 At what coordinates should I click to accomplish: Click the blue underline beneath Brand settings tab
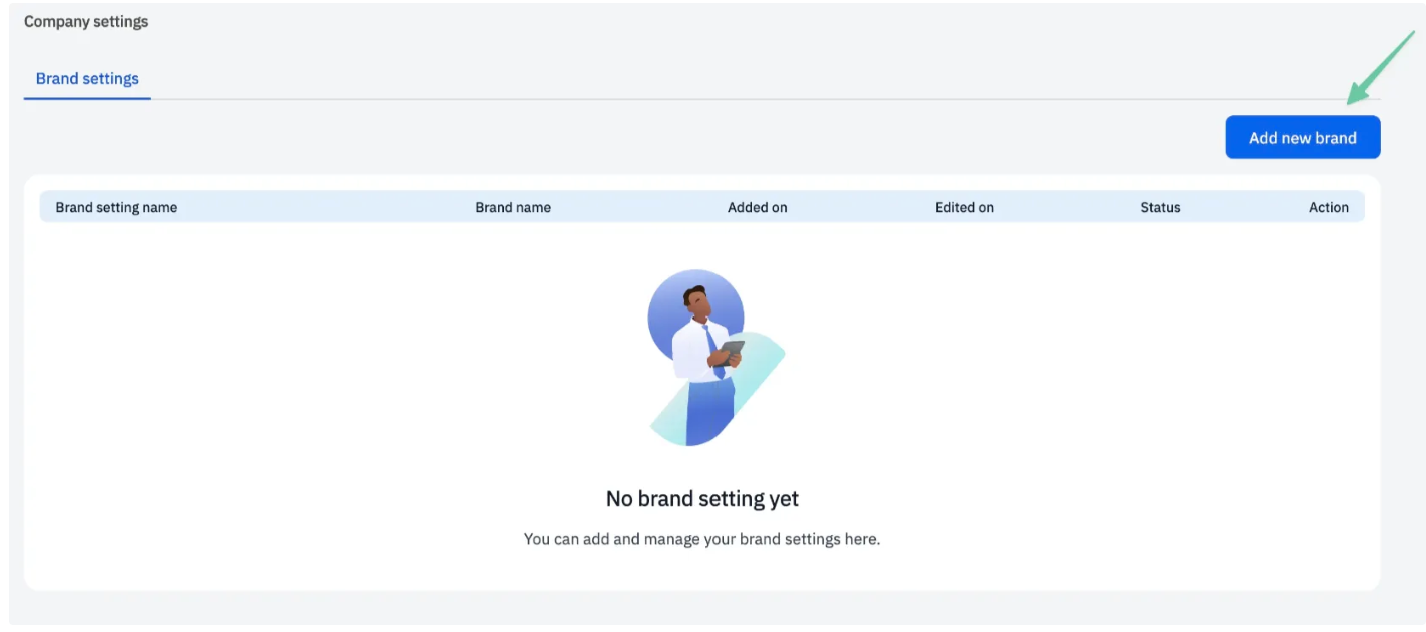[87, 99]
